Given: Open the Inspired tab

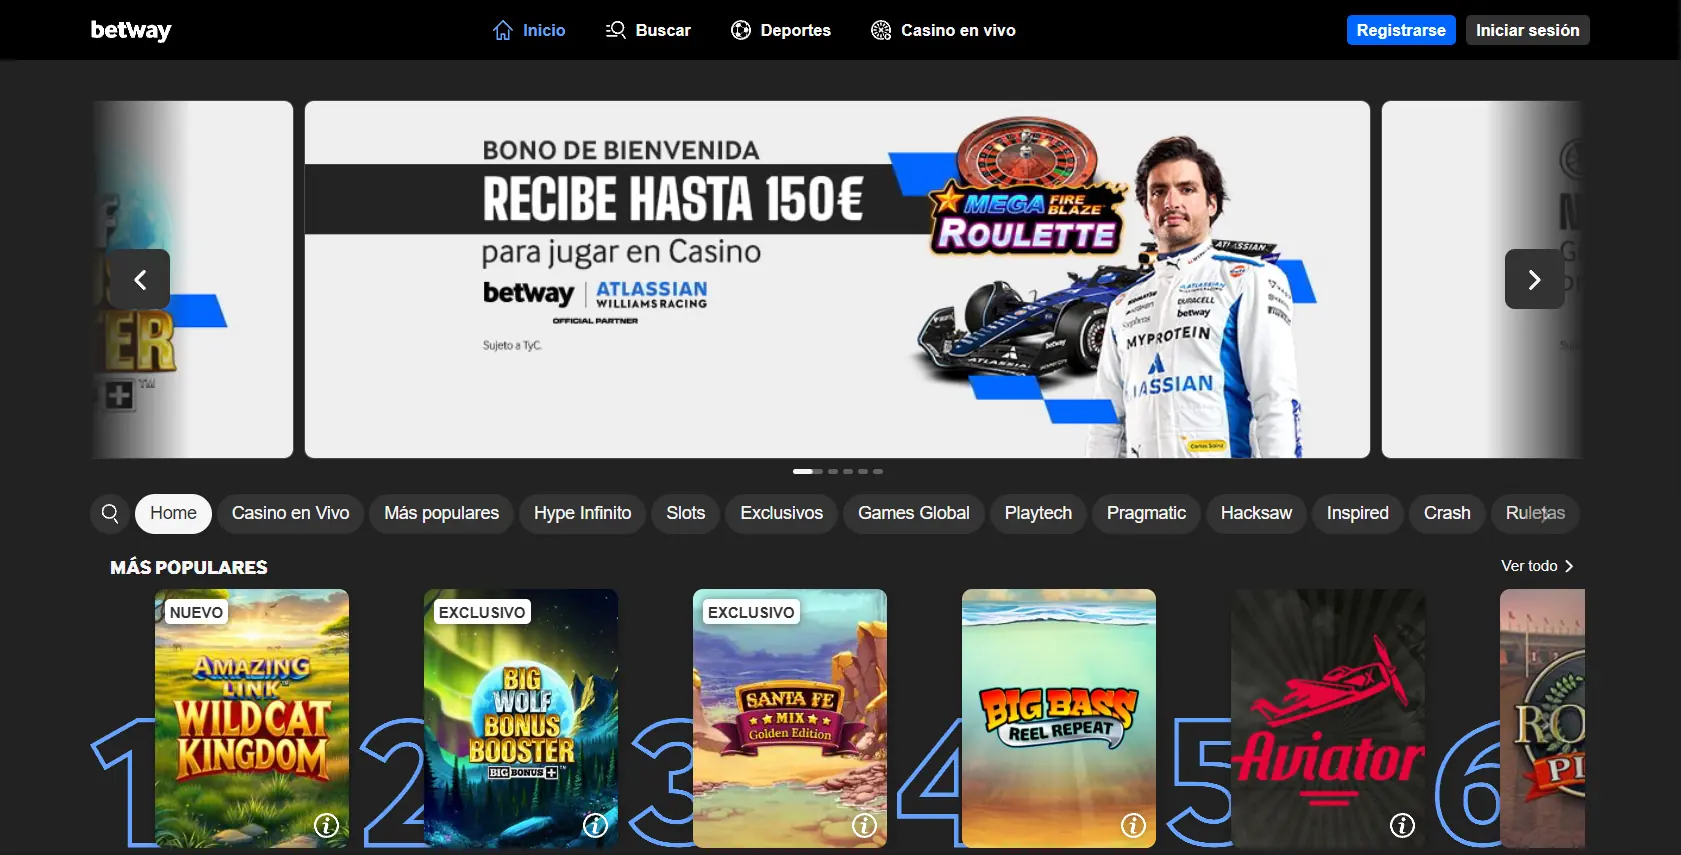Looking at the screenshot, I should click(1358, 513).
